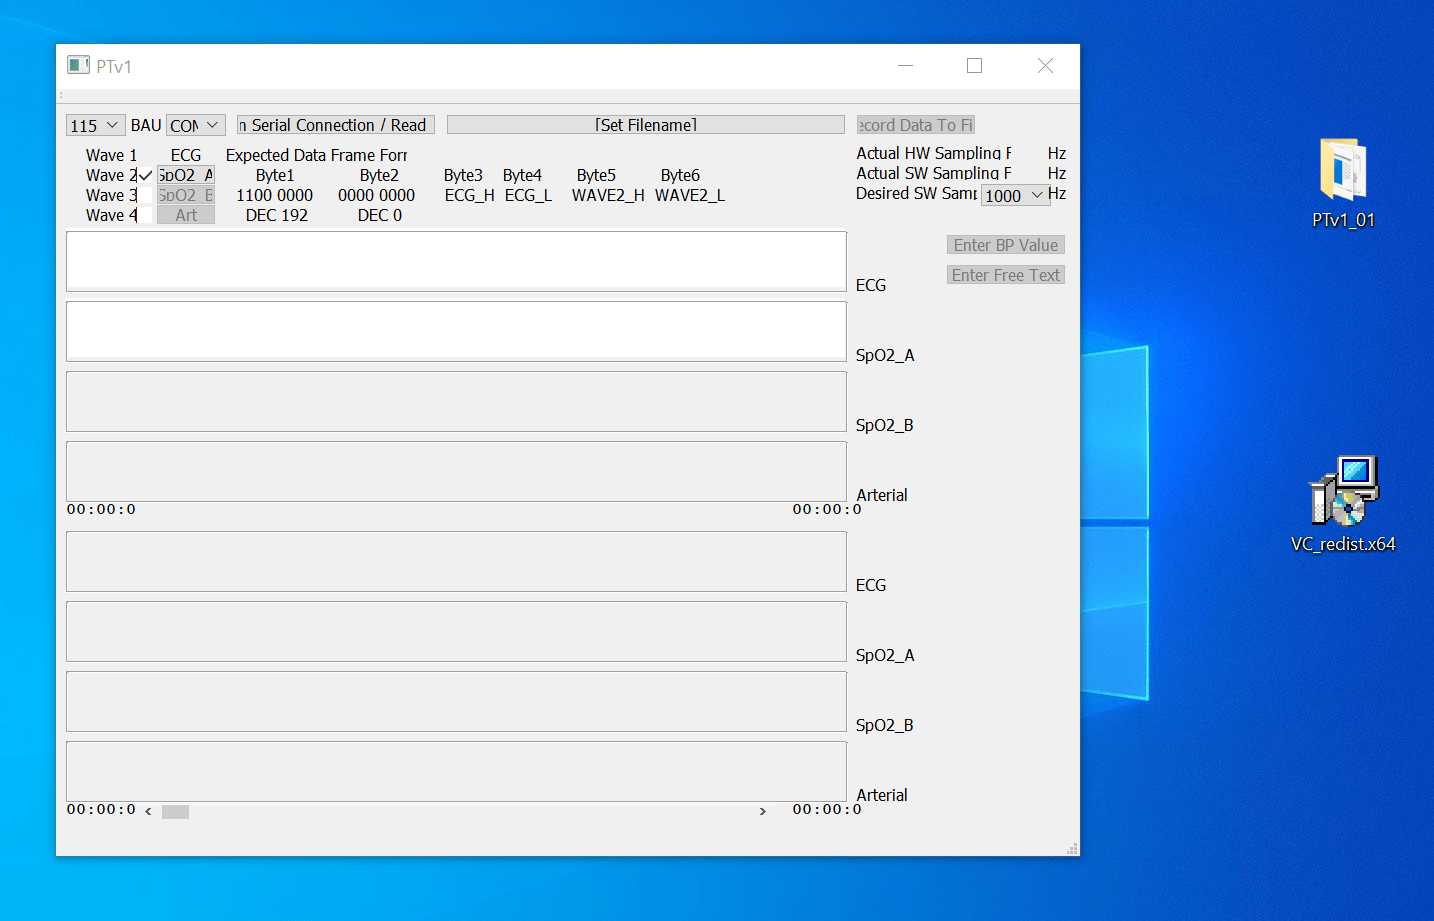Image resolution: width=1434 pixels, height=921 pixels.
Task: Enable the Wave 4 checkbox
Action: pos(145,214)
